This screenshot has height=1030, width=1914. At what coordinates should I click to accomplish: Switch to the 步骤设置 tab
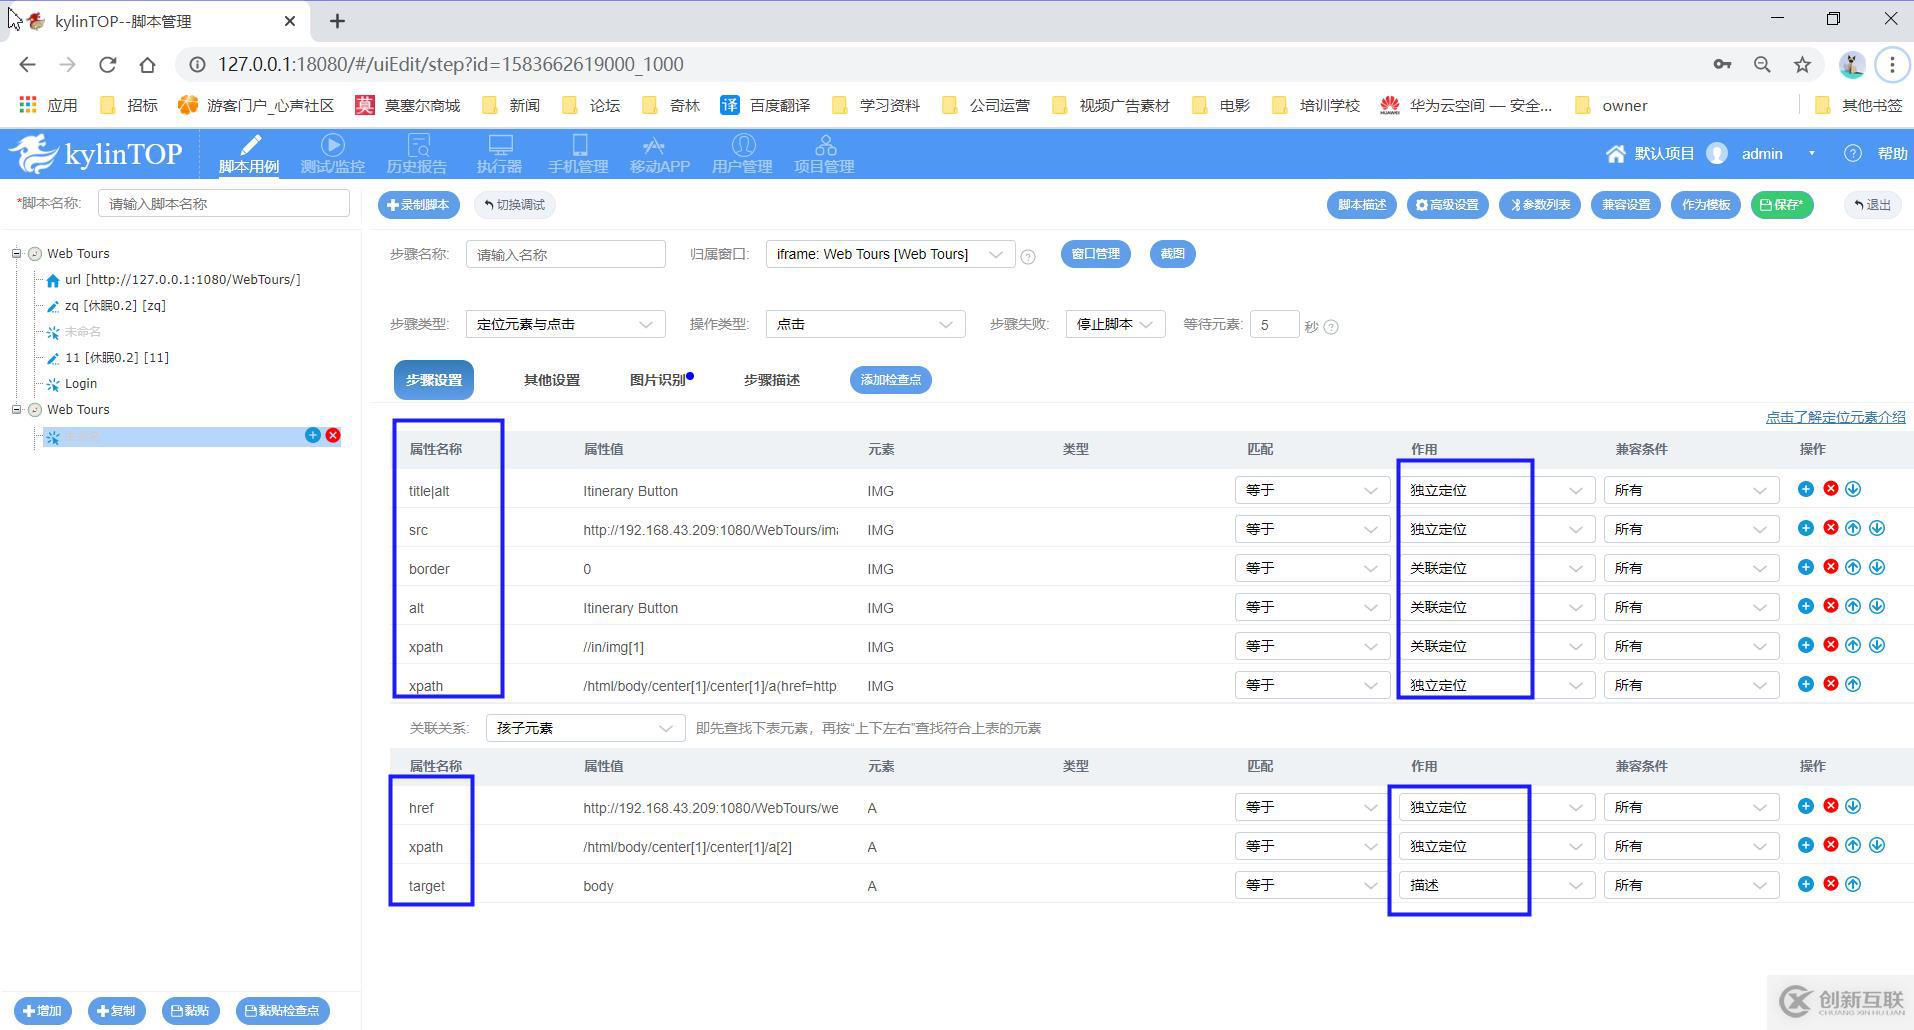click(x=434, y=380)
